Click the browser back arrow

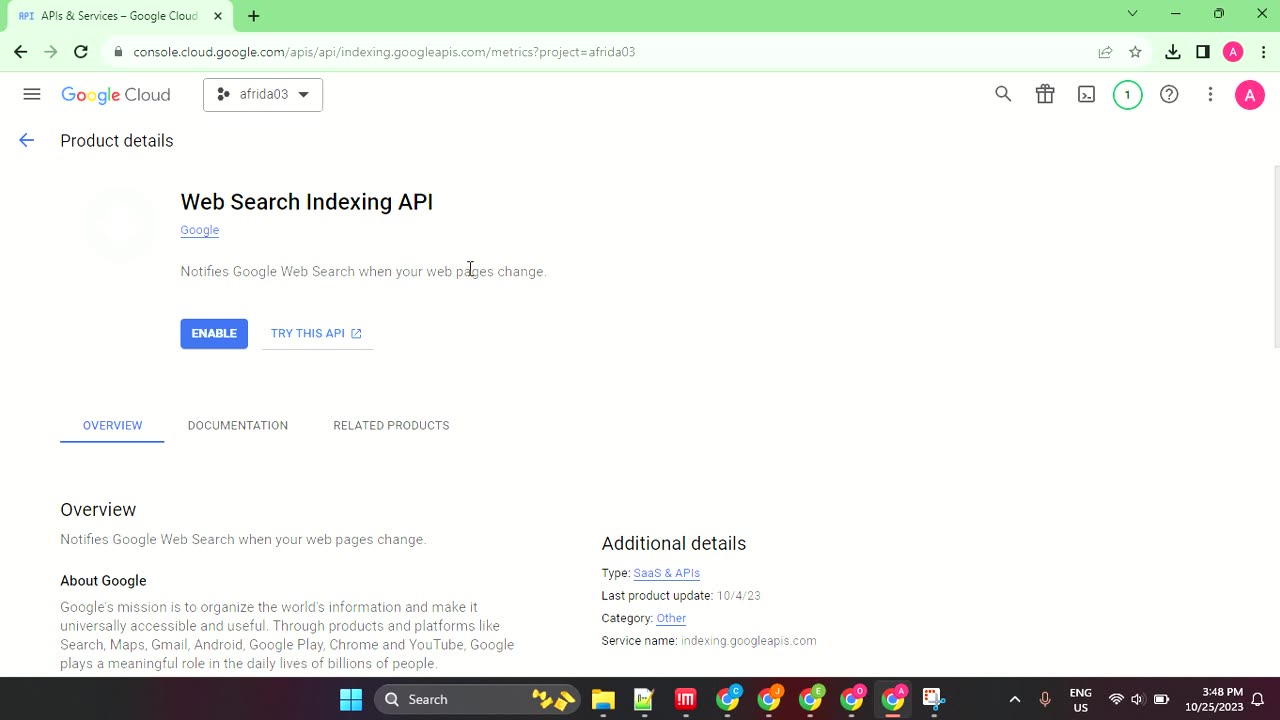coord(21,52)
